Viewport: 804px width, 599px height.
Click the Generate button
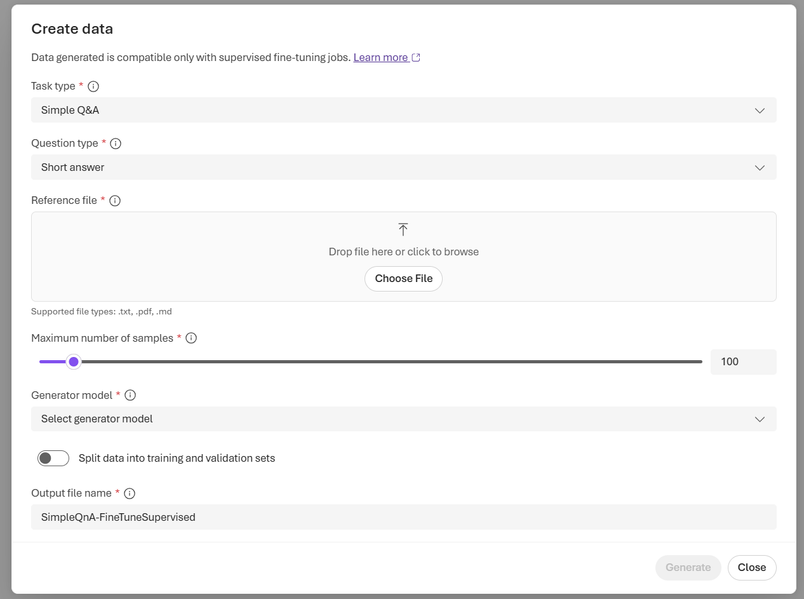[x=688, y=567]
